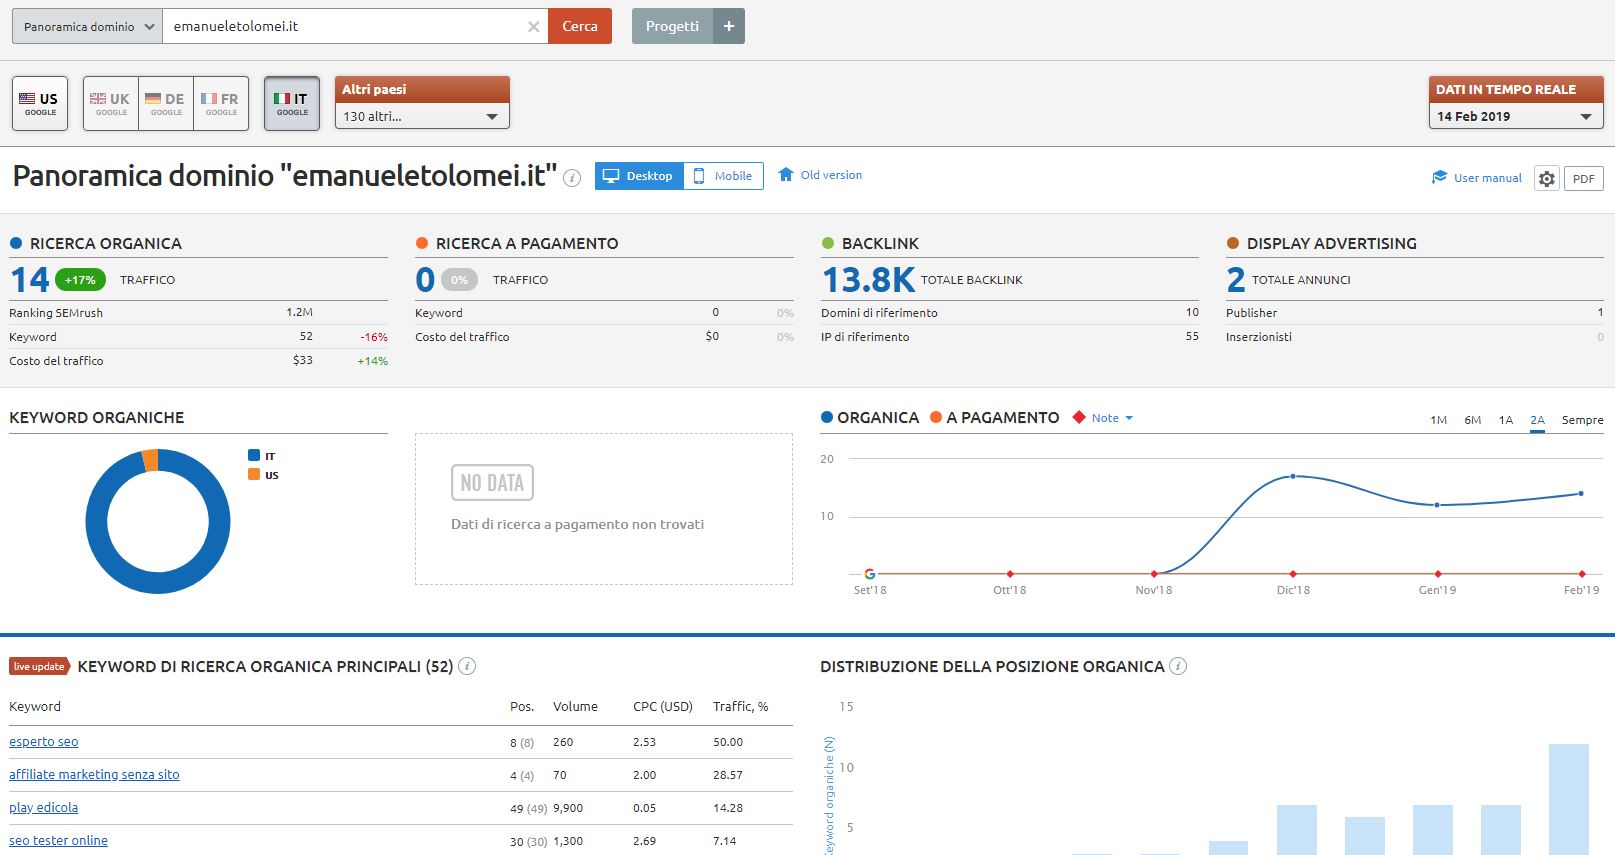Image resolution: width=1615 pixels, height=855 pixels.
Task: Click the RICERCA A PAGAMENTO heading
Action: 527,243
